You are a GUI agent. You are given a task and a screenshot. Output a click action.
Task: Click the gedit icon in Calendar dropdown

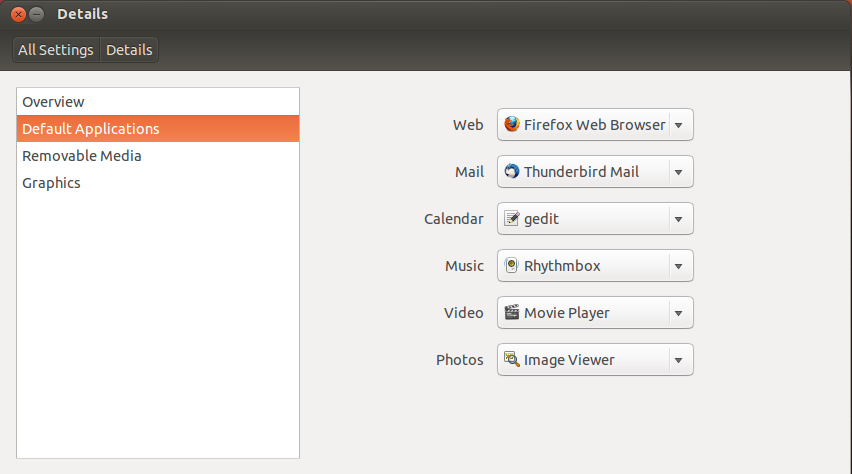(x=511, y=219)
